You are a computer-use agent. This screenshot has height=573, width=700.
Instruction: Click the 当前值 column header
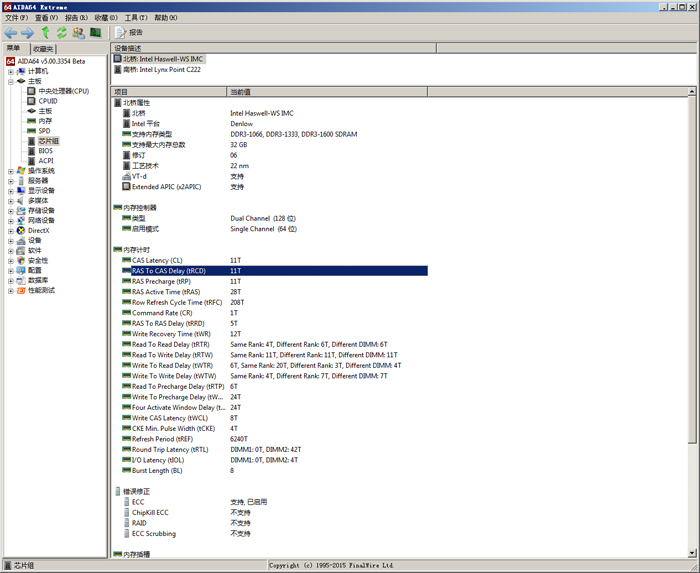tap(327, 92)
